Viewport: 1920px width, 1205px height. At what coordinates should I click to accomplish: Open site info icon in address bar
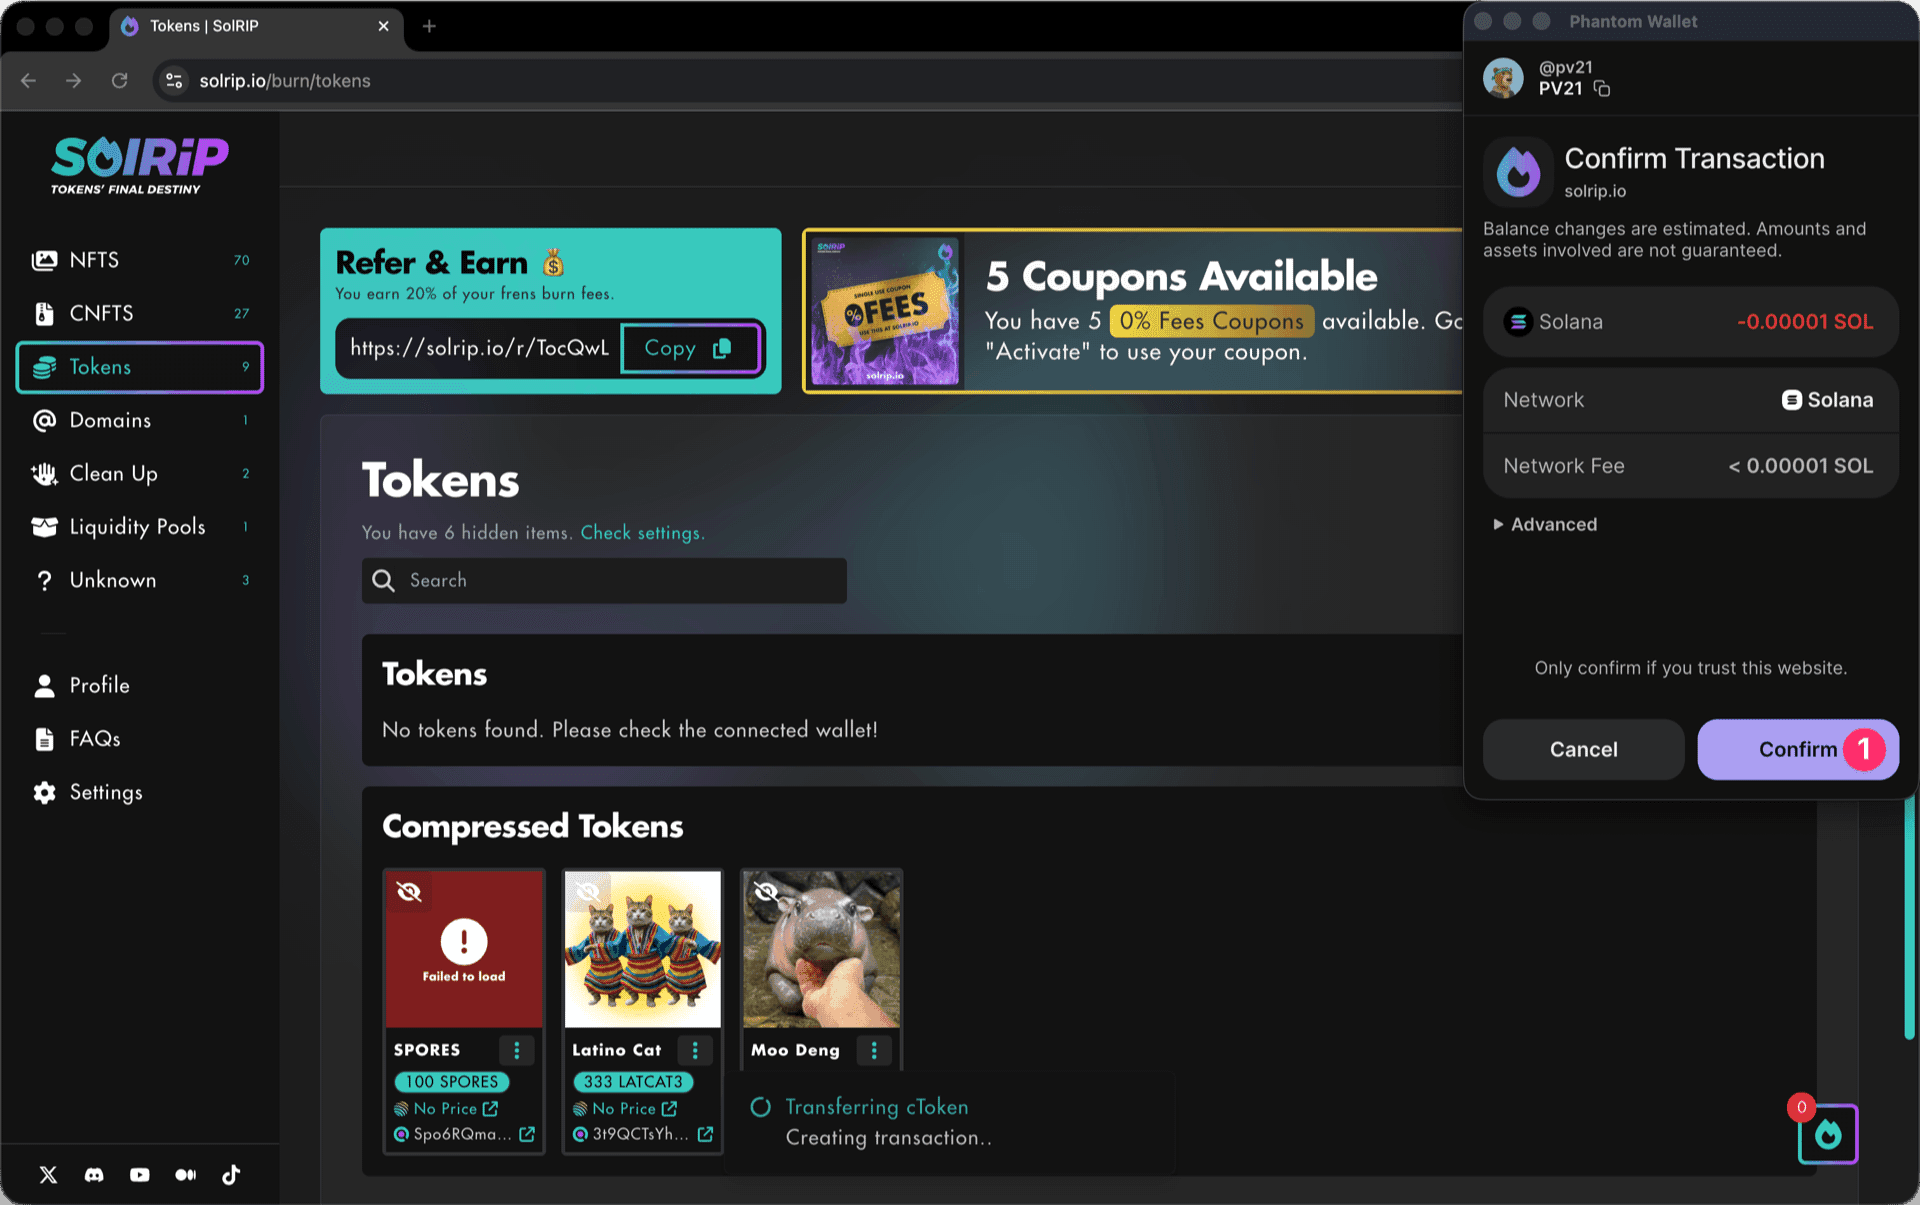click(x=174, y=81)
